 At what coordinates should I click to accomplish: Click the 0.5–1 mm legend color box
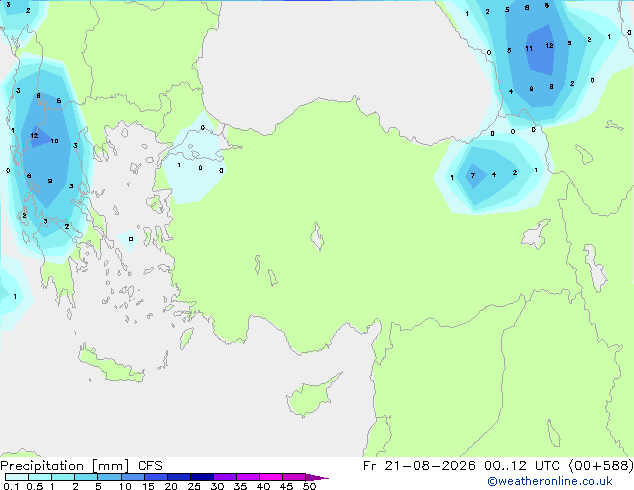click(x=40, y=477)
